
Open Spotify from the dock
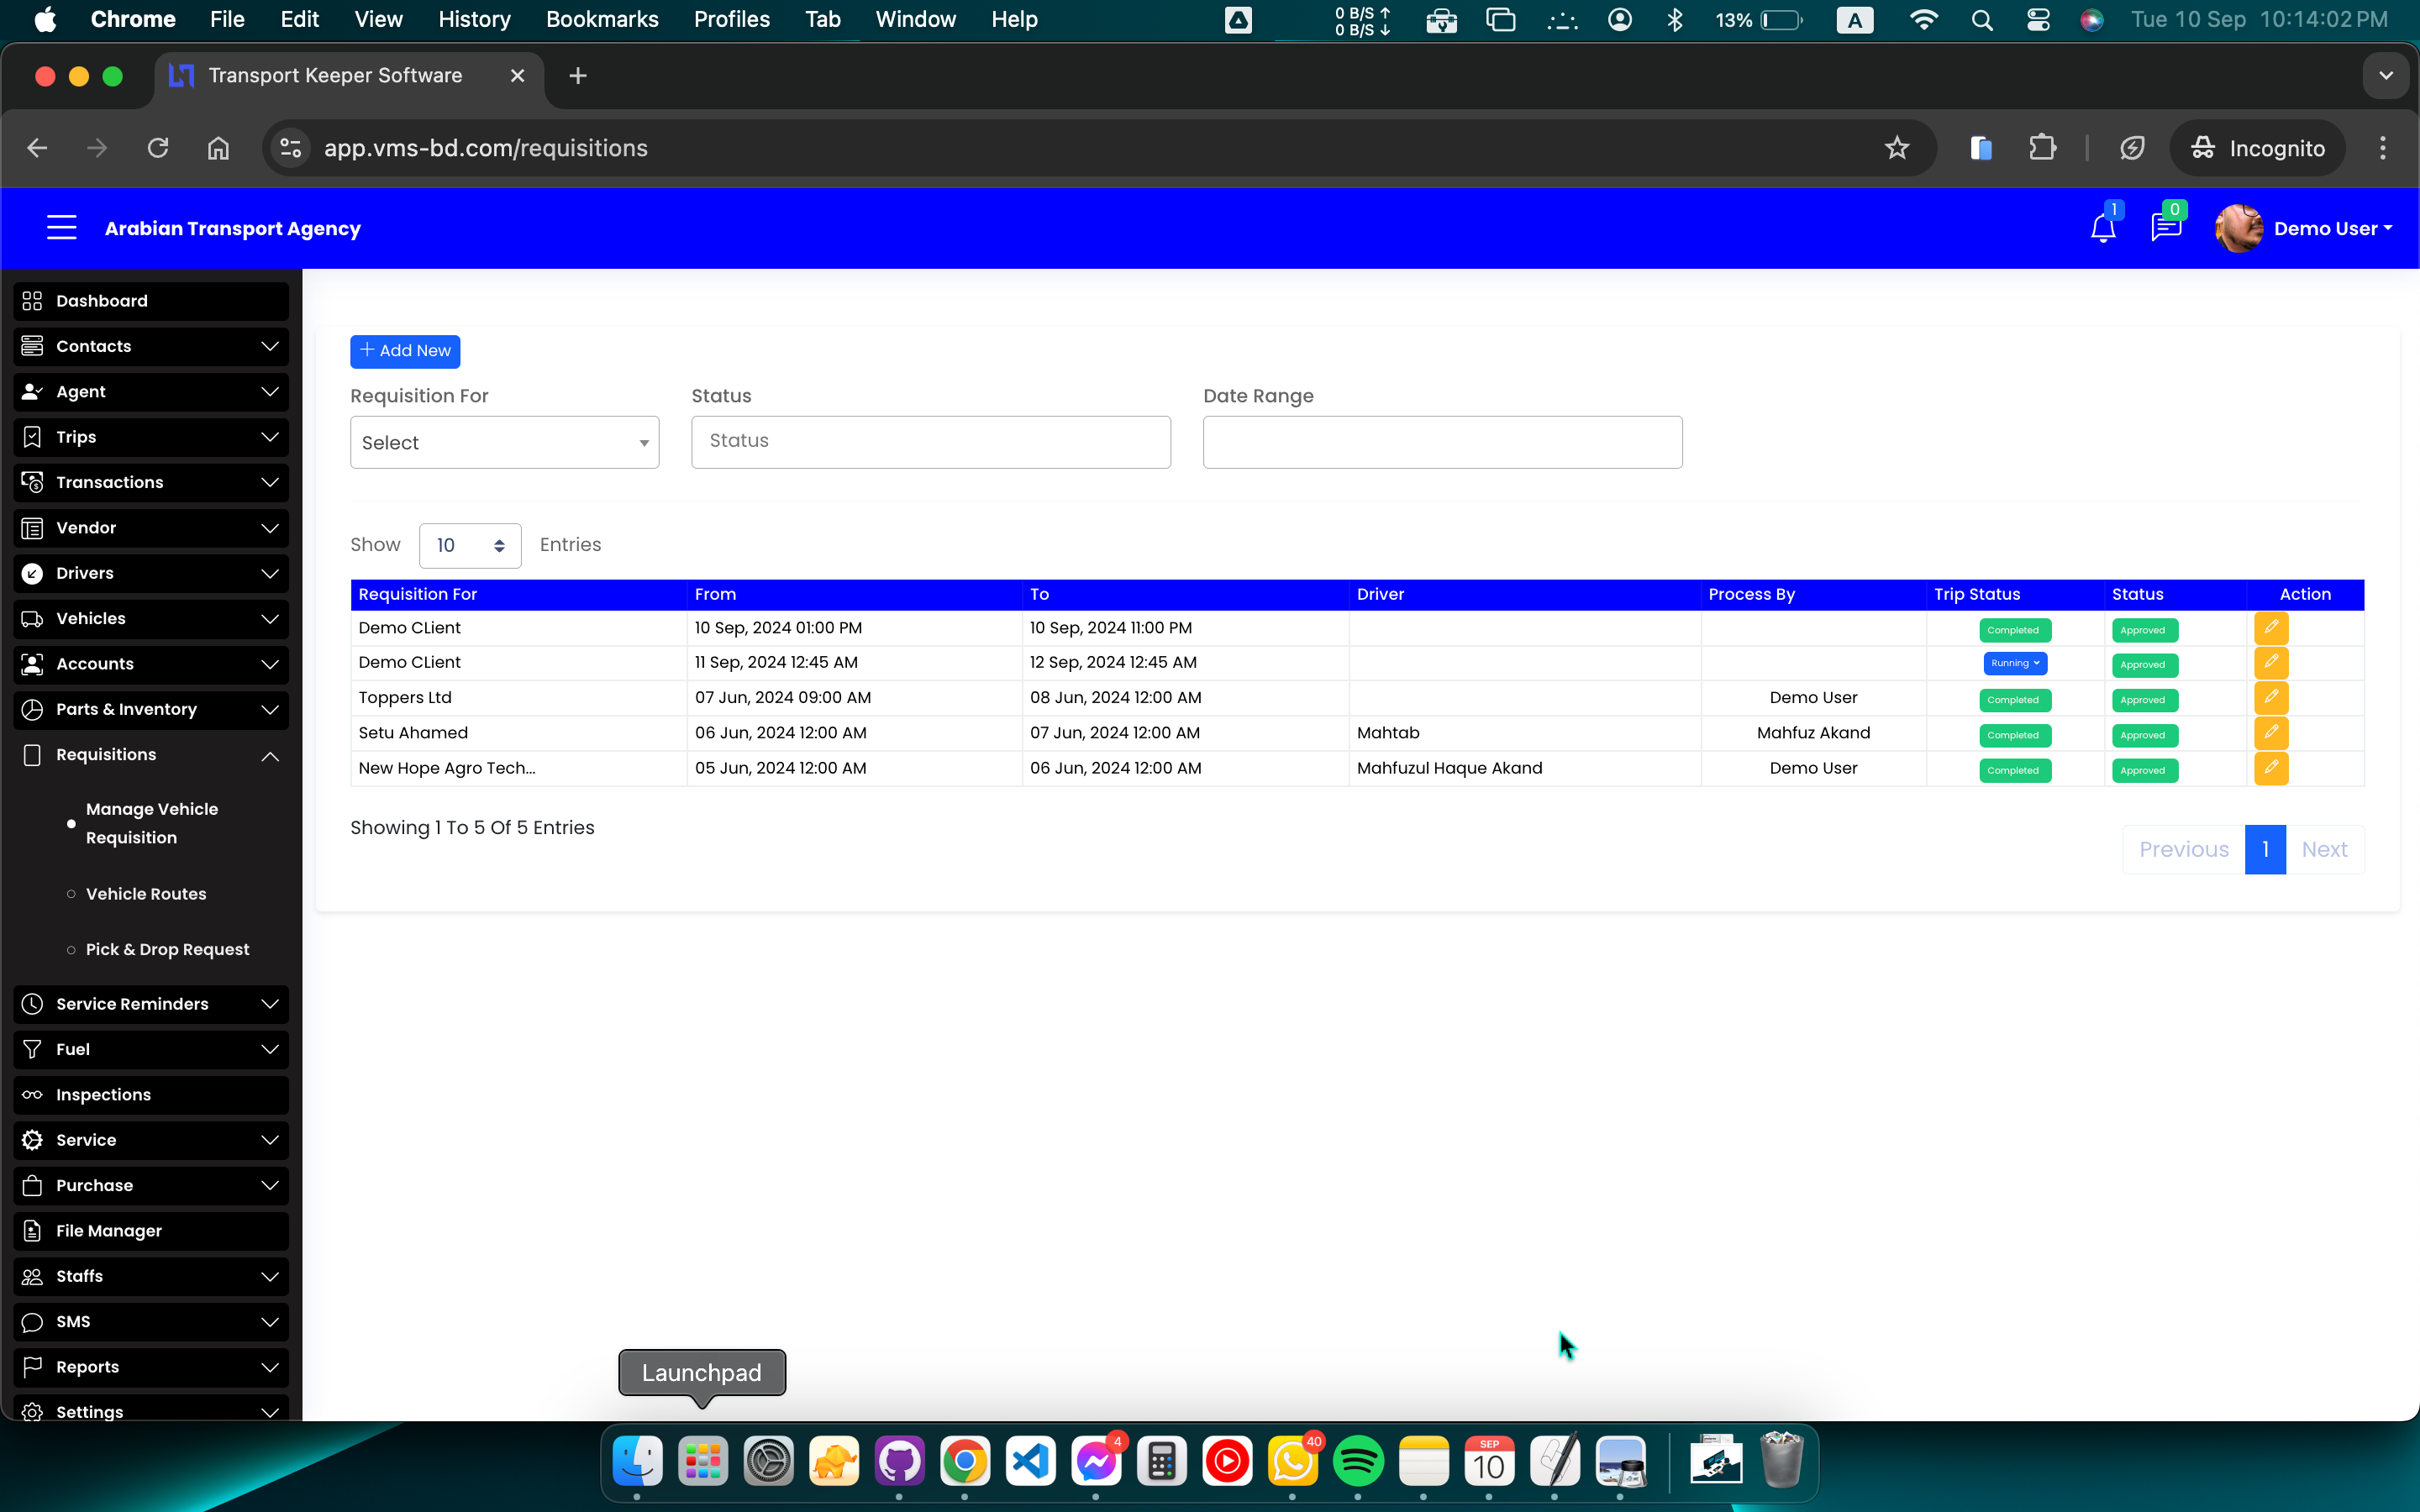tap(1357, 1462)
